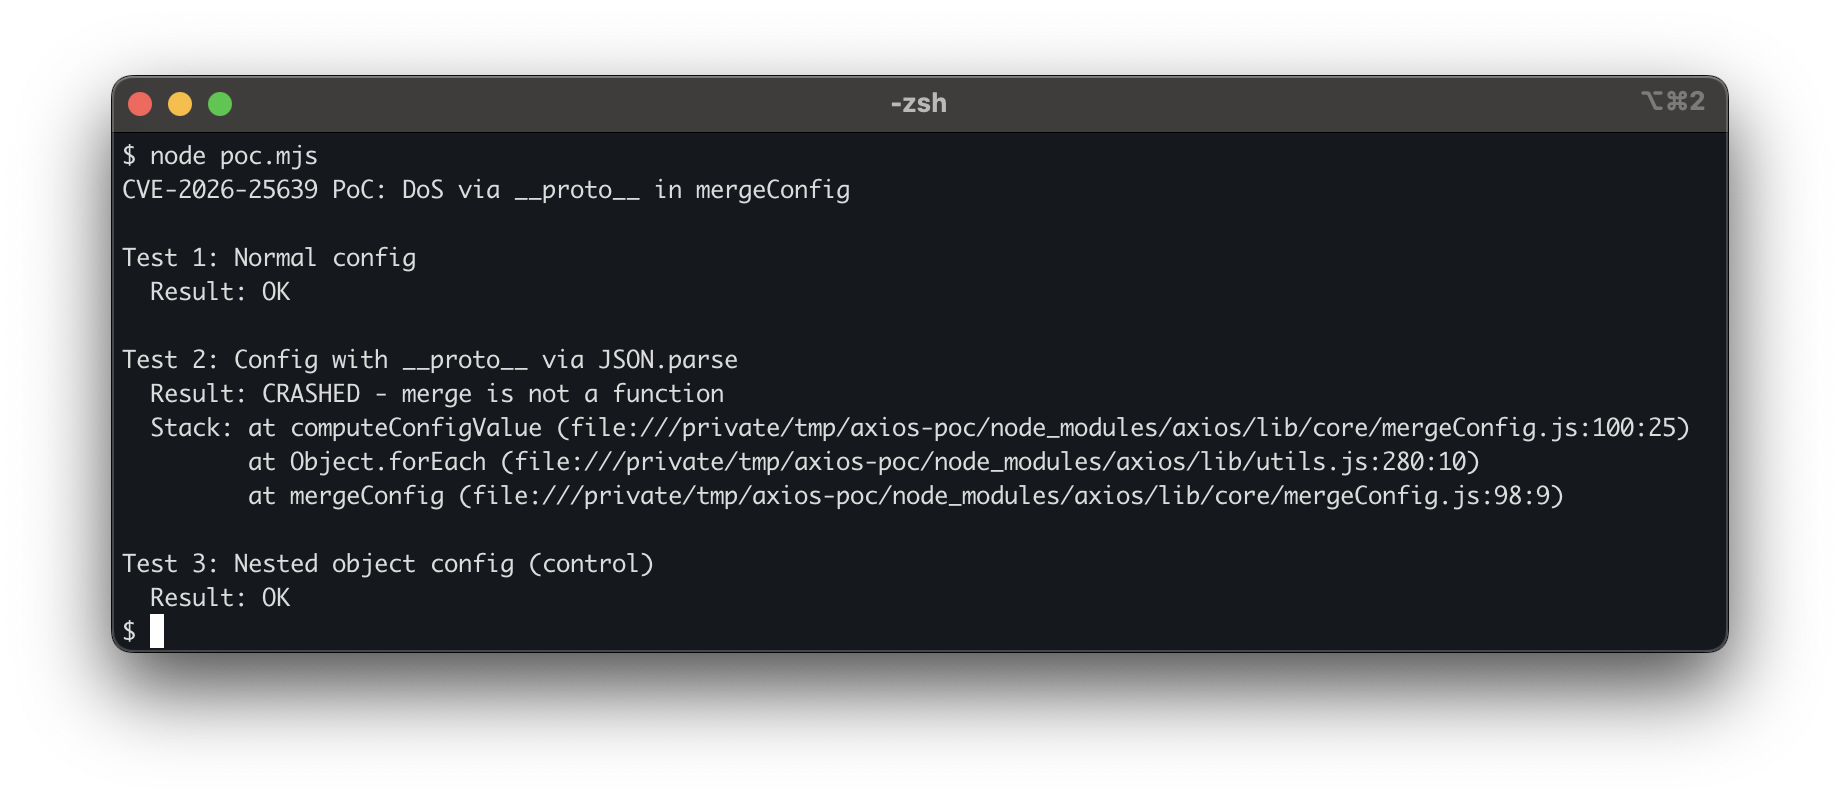1840x800 pixels.
Task: Click the dollar sign shell prompt
Action: click(x=128, y=631)
